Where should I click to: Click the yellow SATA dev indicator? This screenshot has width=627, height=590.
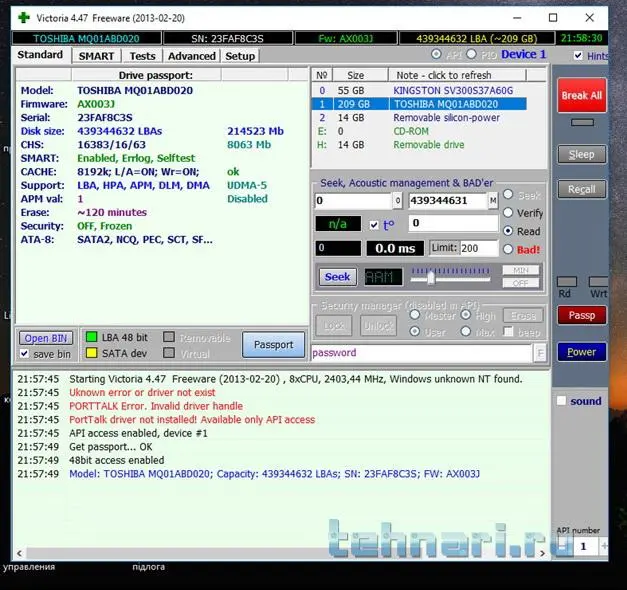tap(91, 353)
